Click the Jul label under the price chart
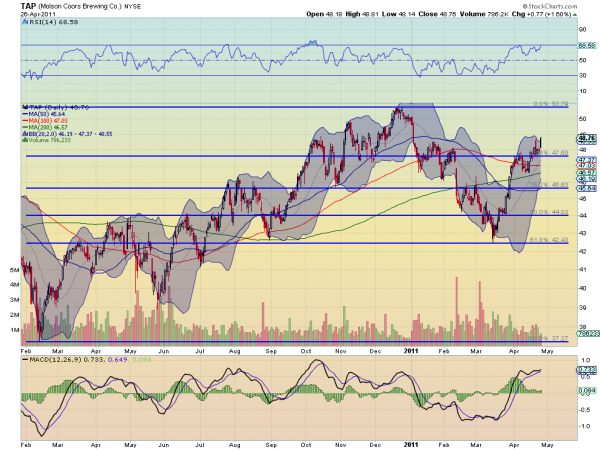This screenshot has height=450, width=600. coord(200,351)
